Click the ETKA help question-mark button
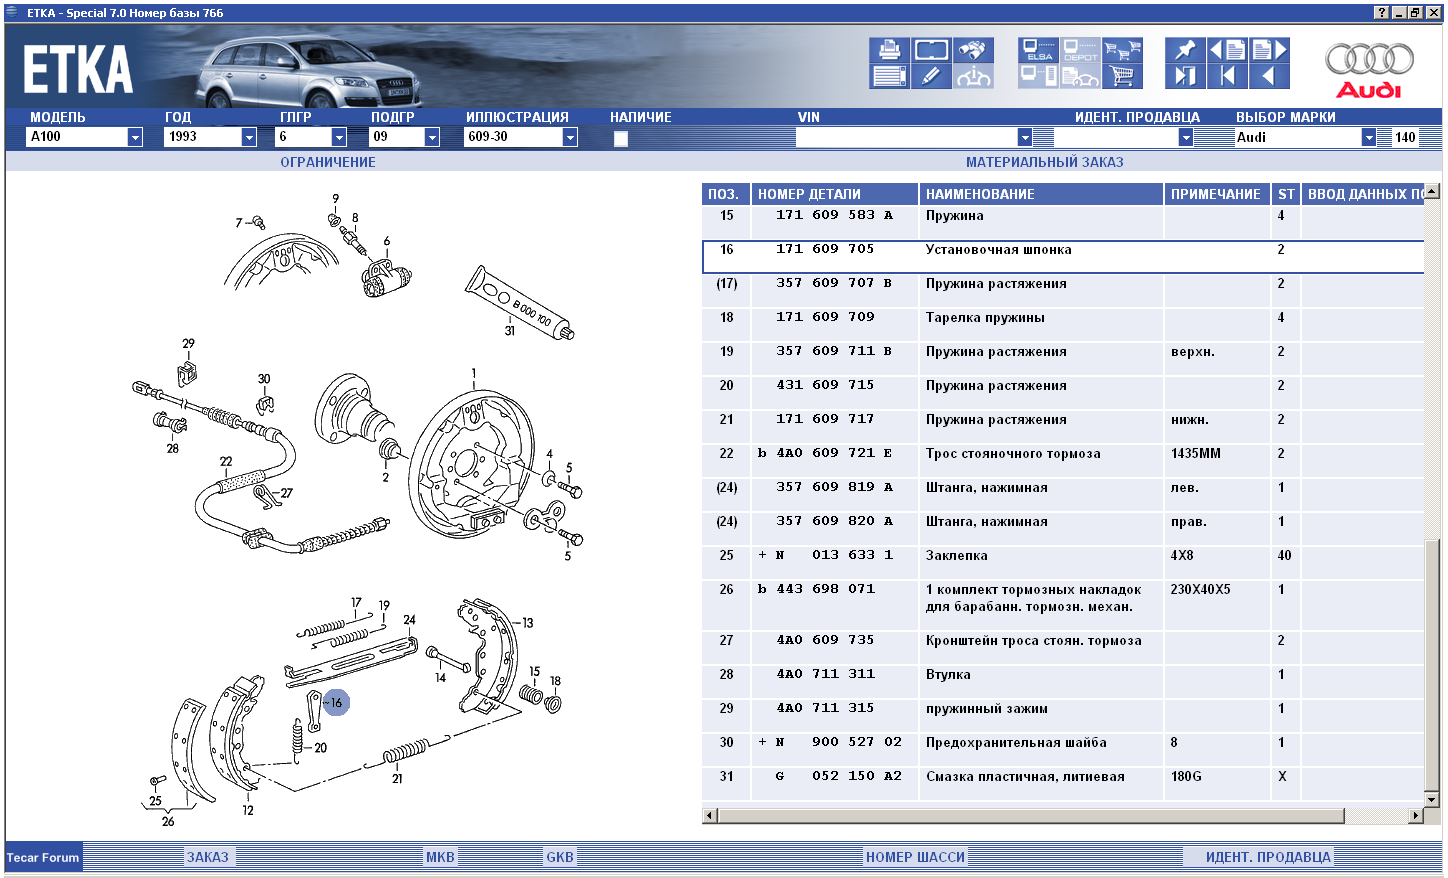1448x878 pixels. click(1382, 12)
